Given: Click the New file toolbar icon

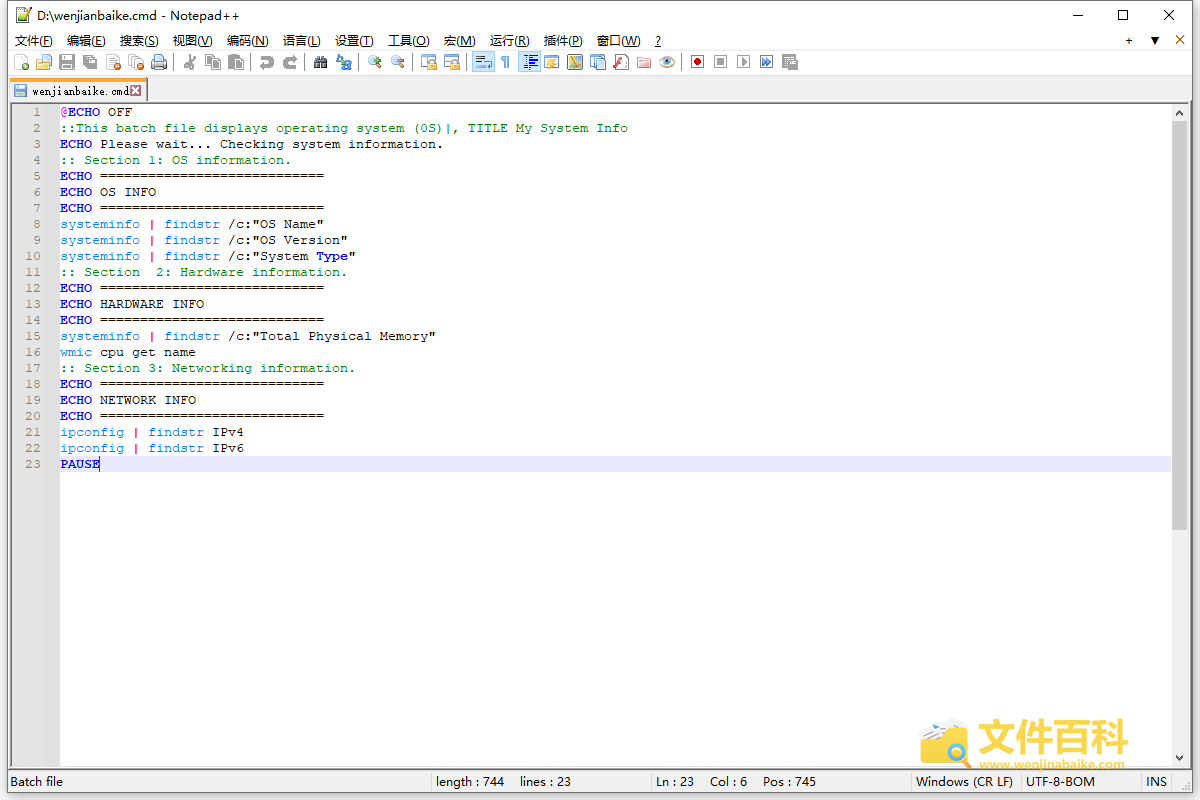Looking at the screenshot, I should (21, 62).
